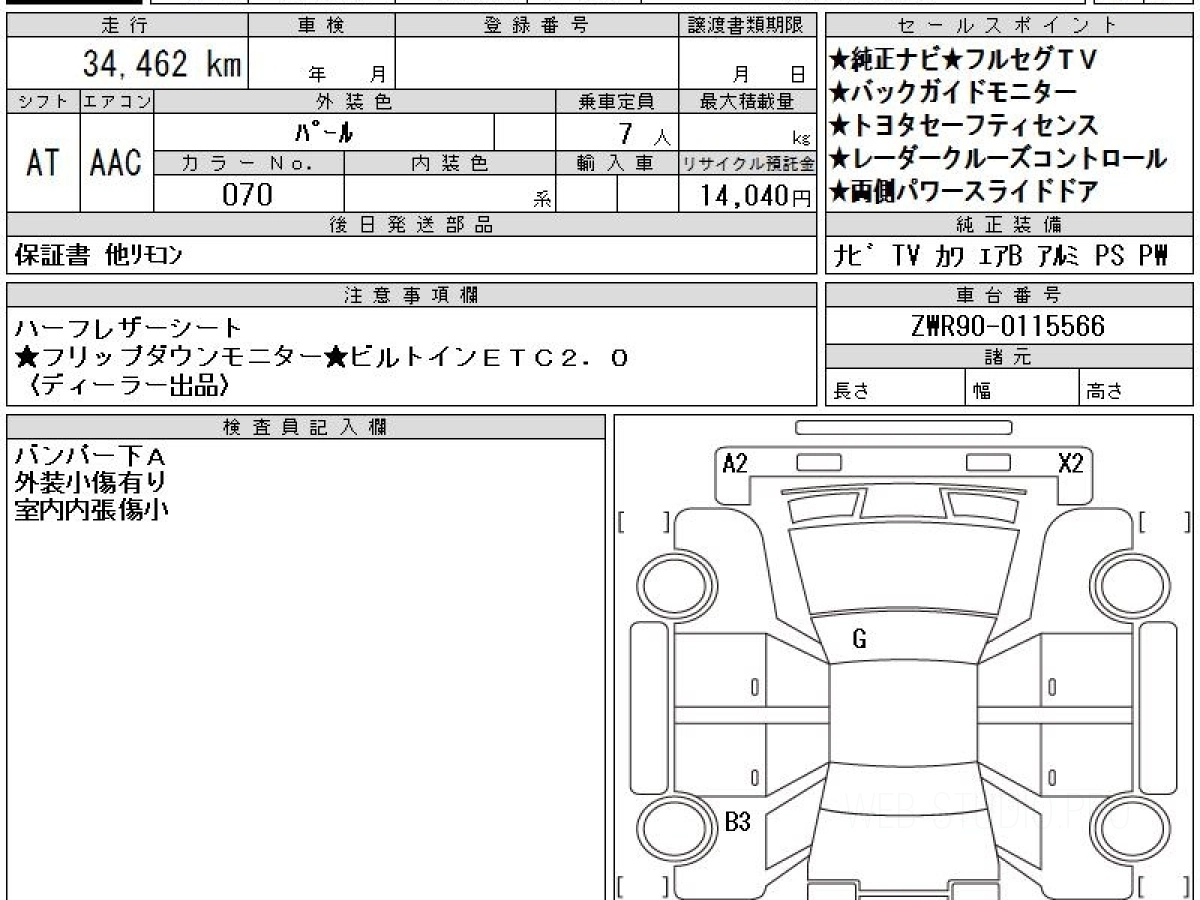Click the フリップダウンモニター ETC2.0 note line

coord(322,357)
